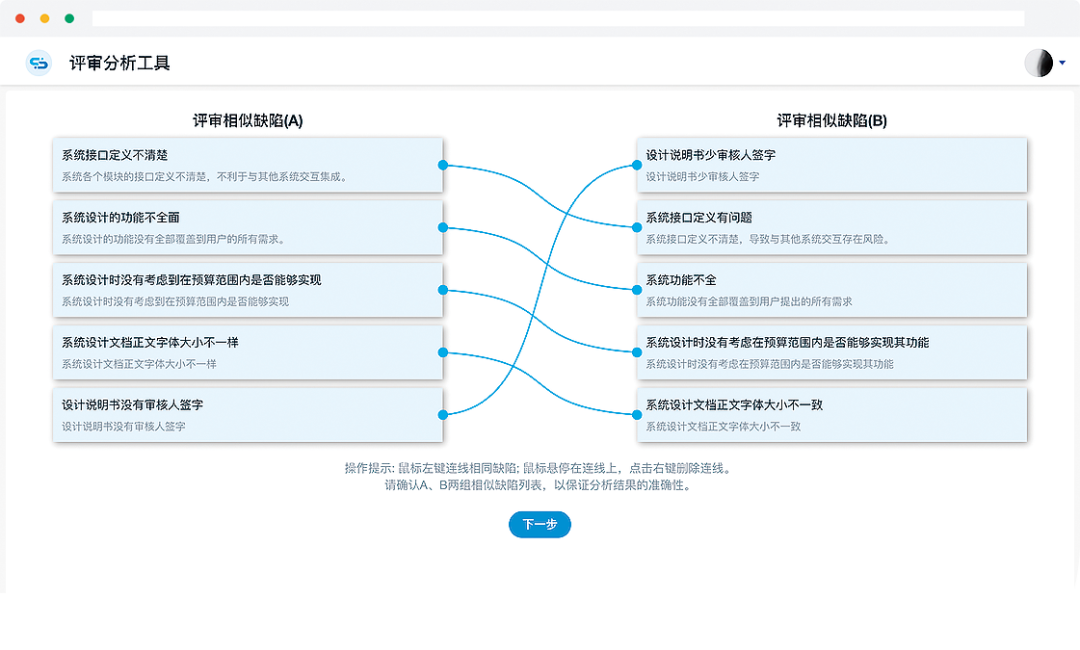Click the connector dot on 设计说明书没有审核人签字 card
This screenshot has height=650, width=1080.
(441, 414)
